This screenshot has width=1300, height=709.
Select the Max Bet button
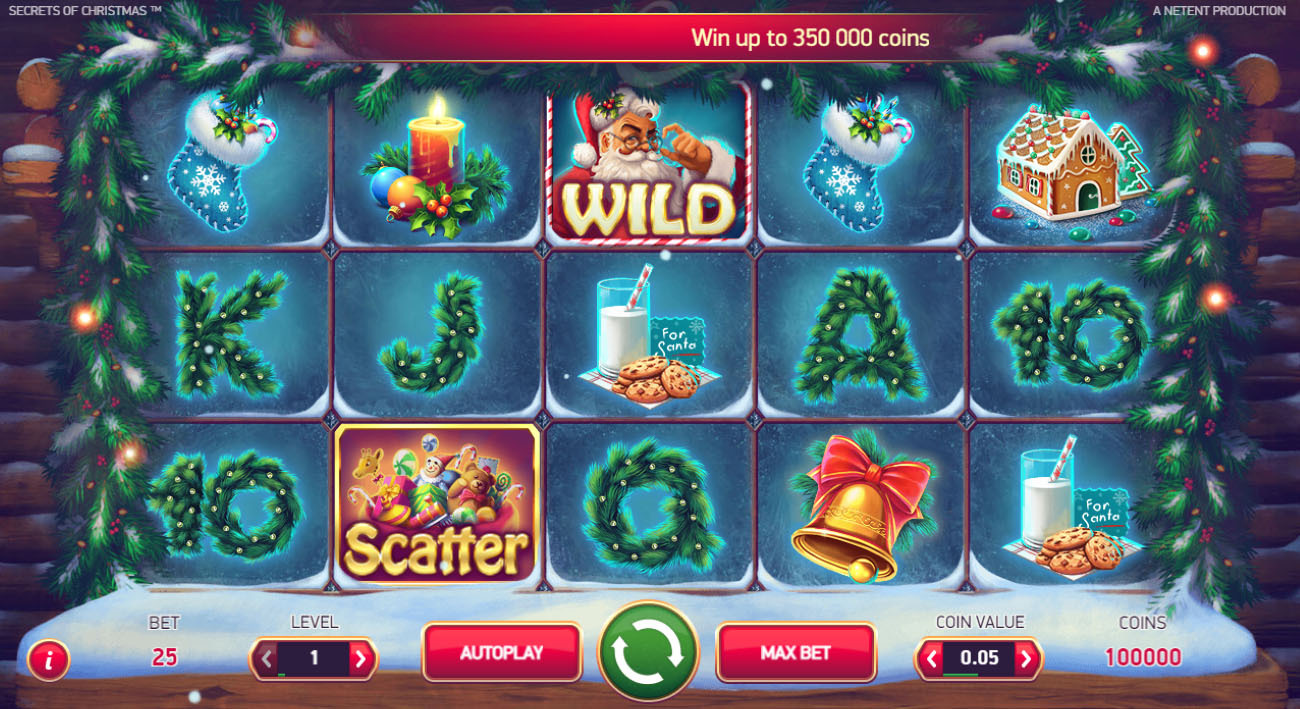pyautogui.click(x=796, y=653)
